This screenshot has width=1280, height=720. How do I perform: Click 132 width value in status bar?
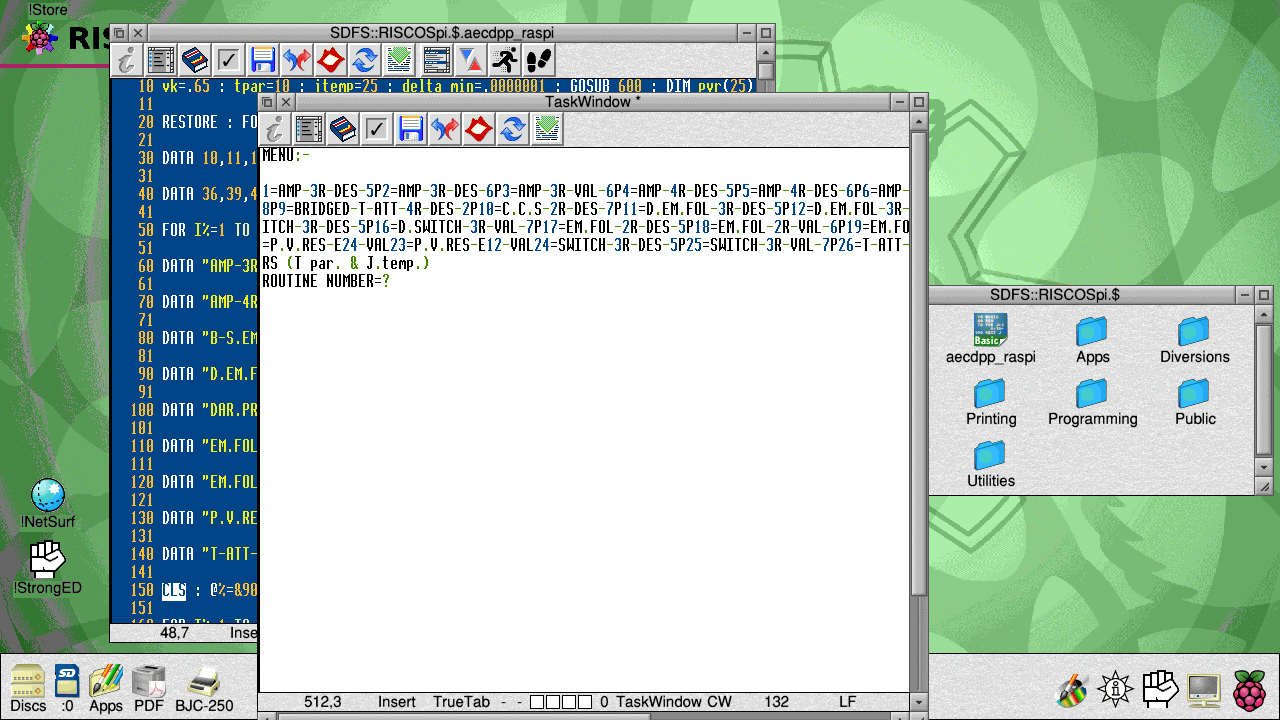pos(776,702)
